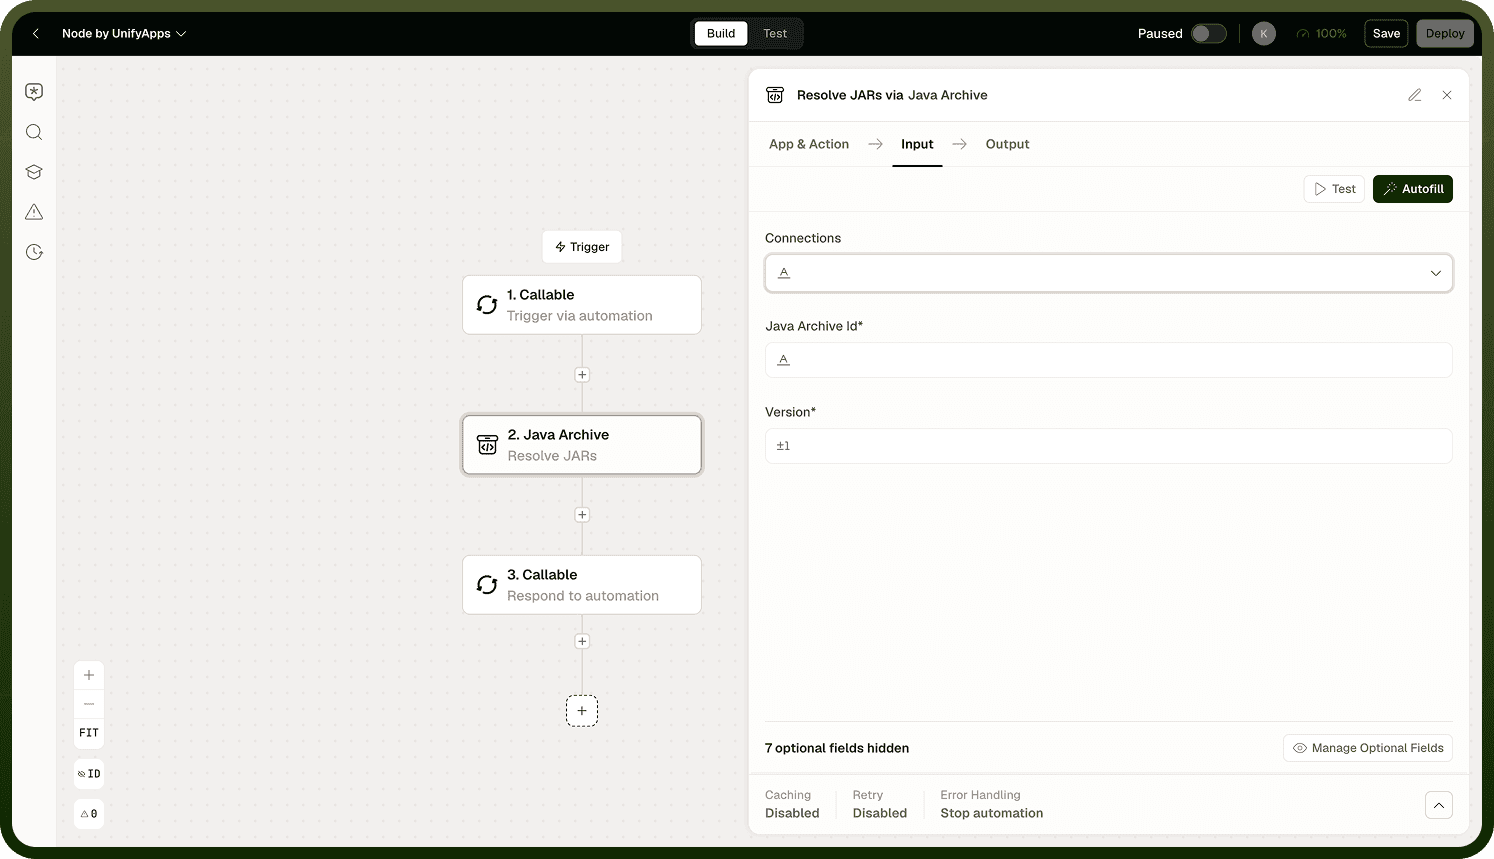This screenshot has width=1494, height=859.
Task: Switch to Input tab
Action: (x=917, y=144)
